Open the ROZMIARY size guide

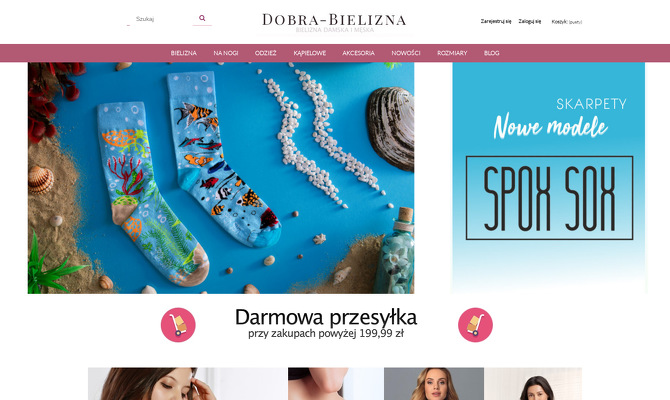pyautogui.click(x=452, y=53)
